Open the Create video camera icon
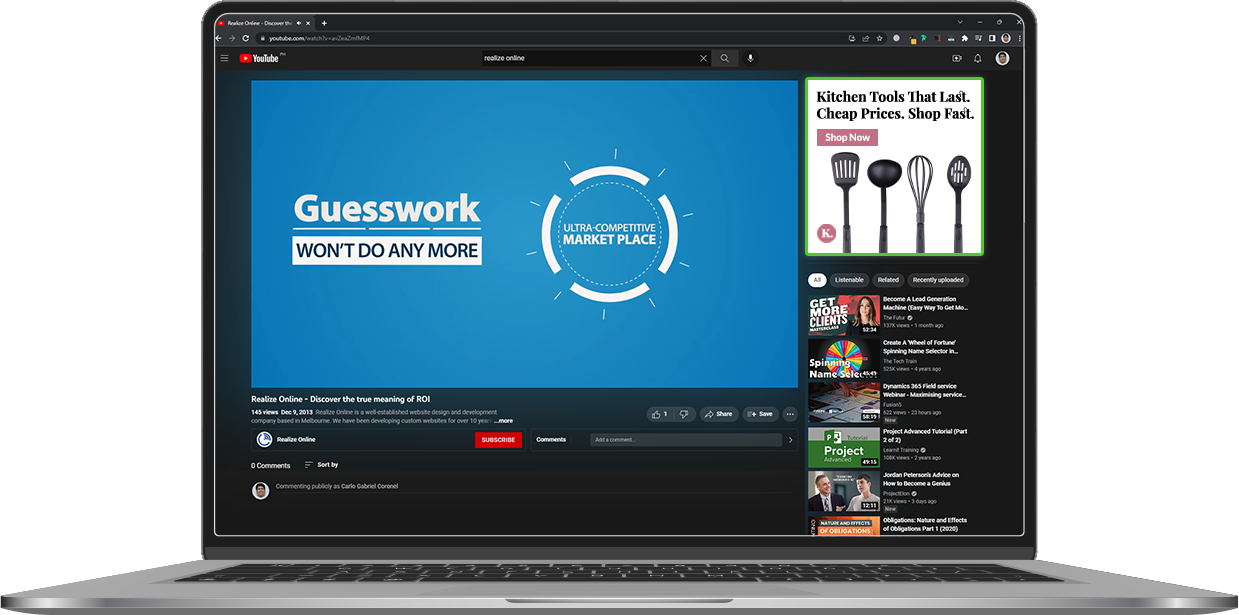This screenshot has height=615, width=1239. (957, 58)
